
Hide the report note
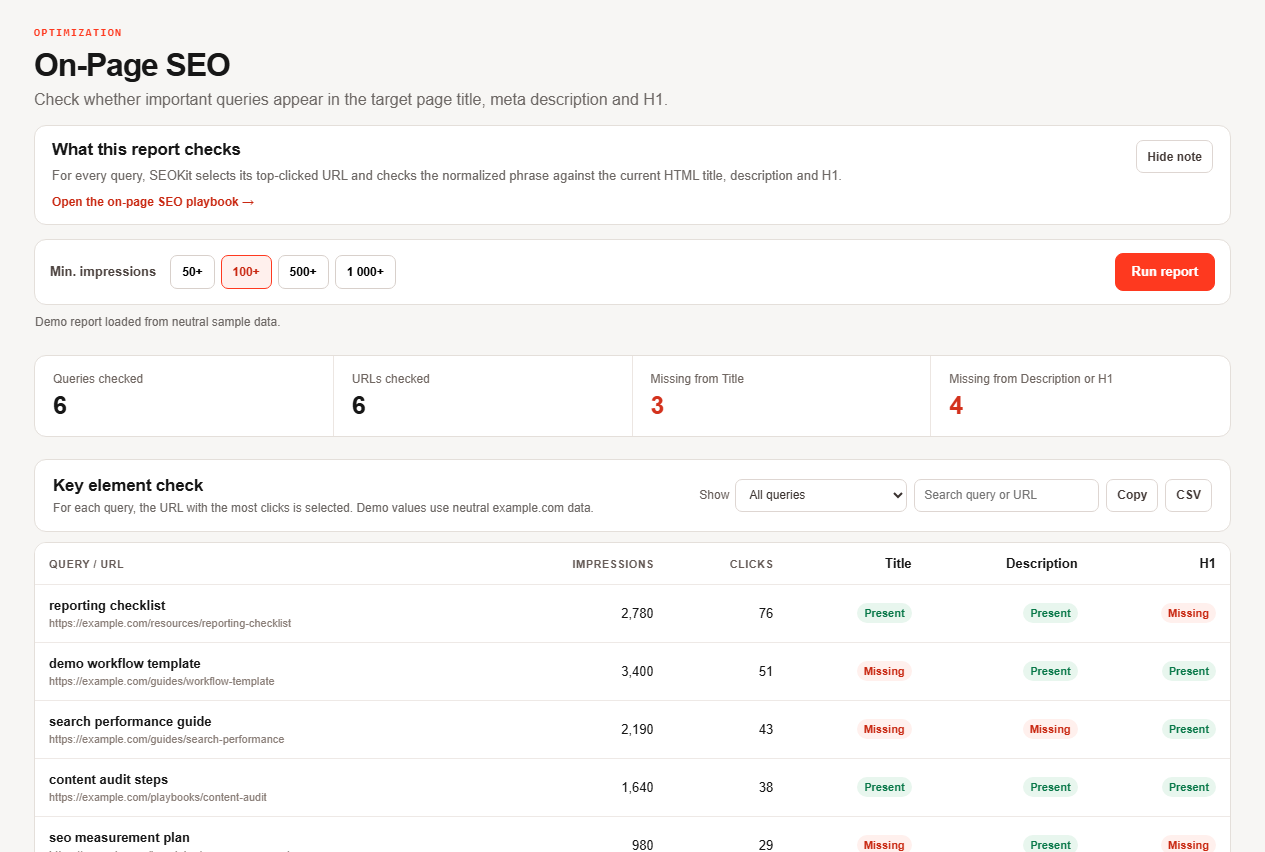tap(1174, 157)
